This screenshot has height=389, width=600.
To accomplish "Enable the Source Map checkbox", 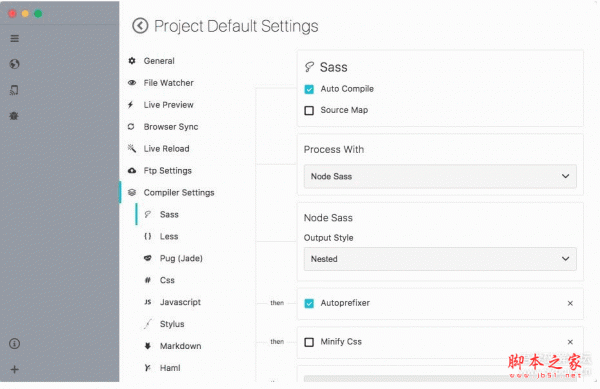I will coord(309,111).
